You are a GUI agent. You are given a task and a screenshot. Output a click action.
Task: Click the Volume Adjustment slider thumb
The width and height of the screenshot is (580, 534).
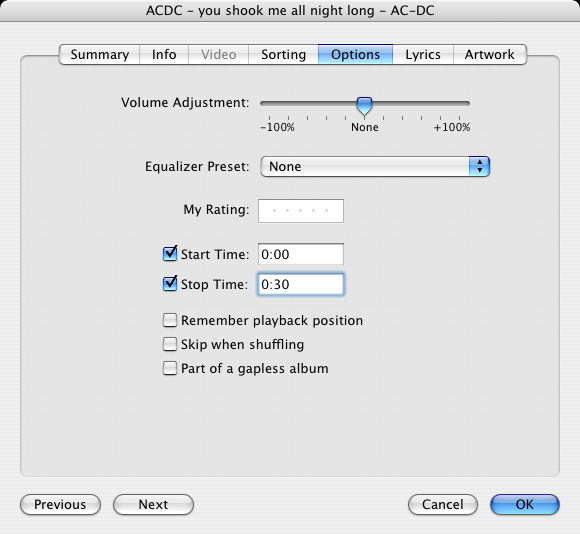[364, 106]
